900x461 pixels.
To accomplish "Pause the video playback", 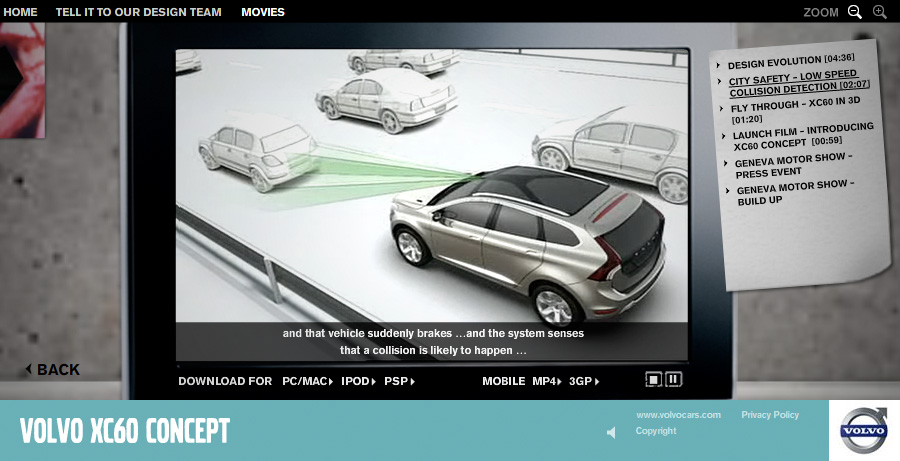I will coord(674,379).
